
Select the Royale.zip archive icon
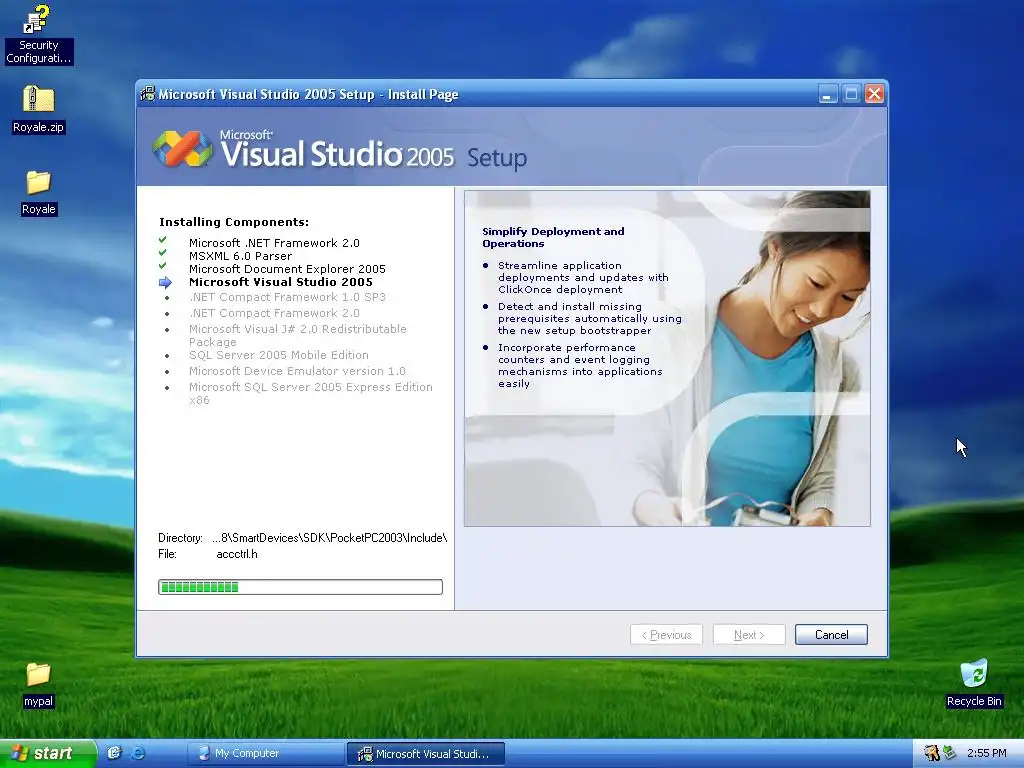[x=38, y=109]
